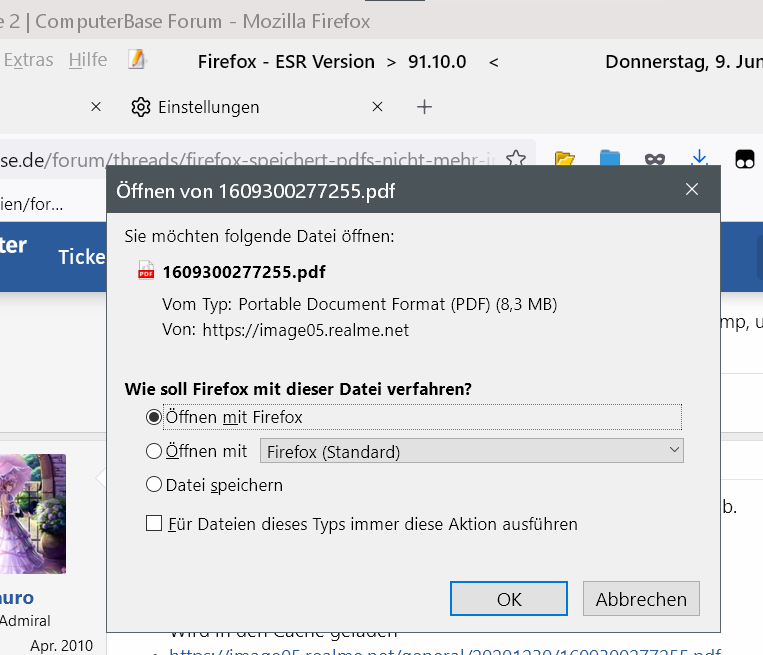Open the Hilfe menu
Screen dimensions: 763x655
coord(88,60)
